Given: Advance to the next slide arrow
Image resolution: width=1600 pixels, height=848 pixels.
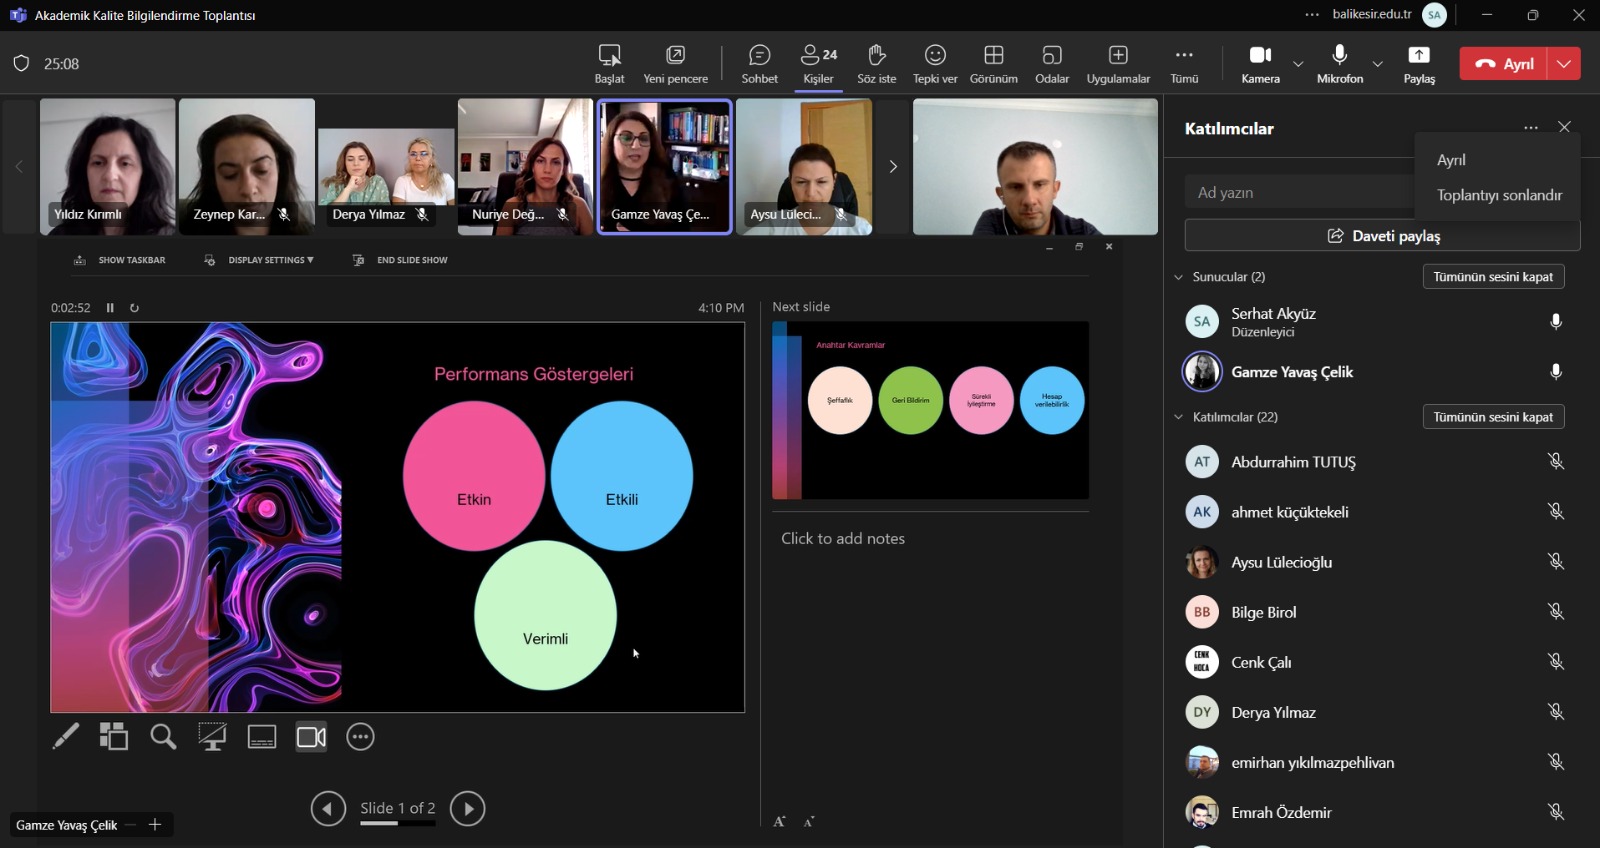Looking at the screenshot, I should 467,808.
